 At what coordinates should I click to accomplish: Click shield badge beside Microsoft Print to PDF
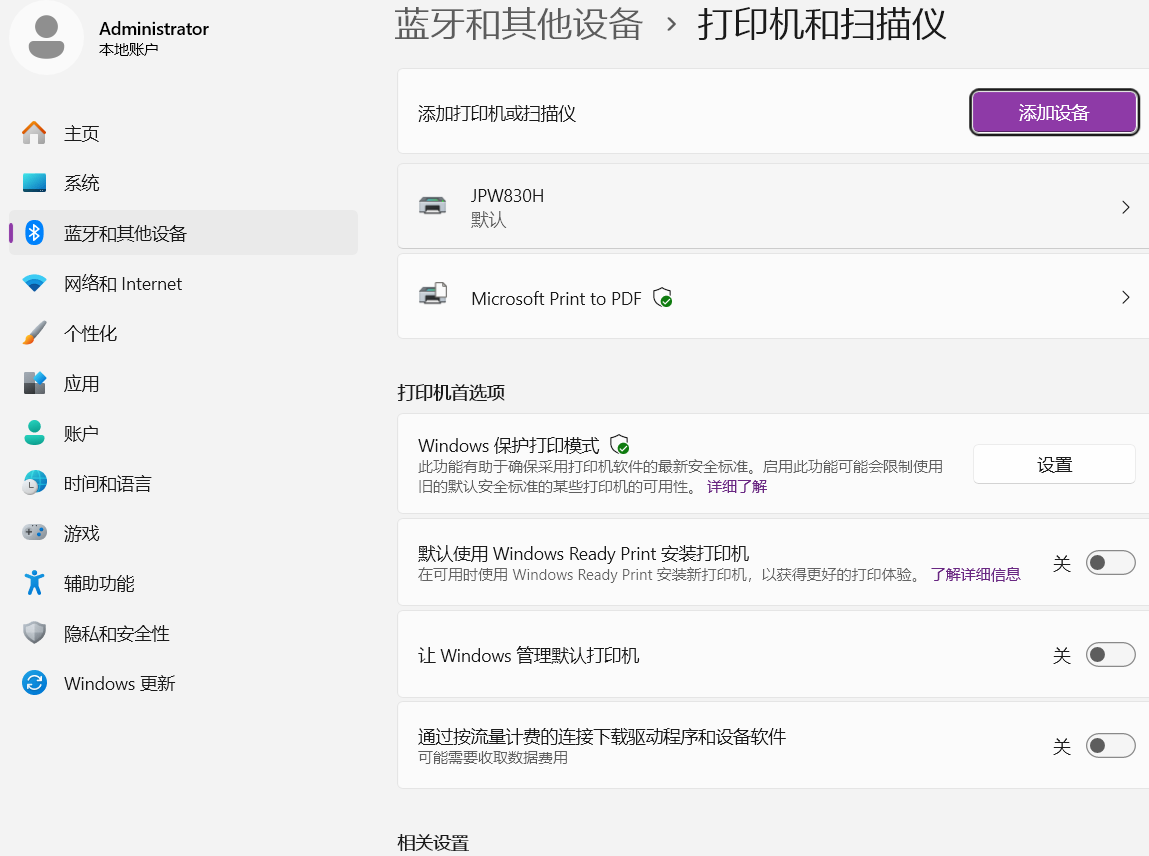[662, 298]
